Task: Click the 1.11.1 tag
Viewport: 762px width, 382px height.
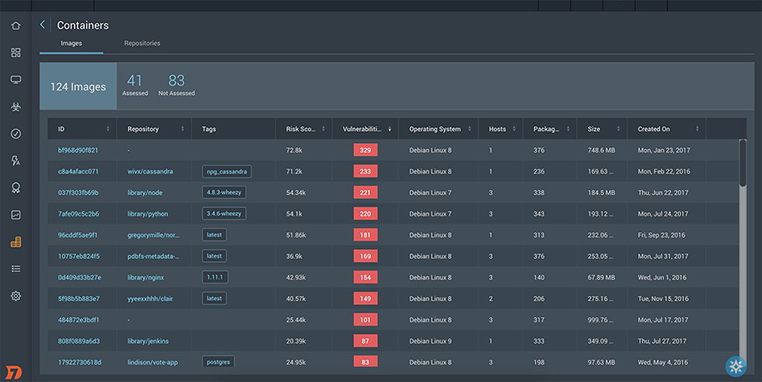Action: (x=215, y=277)
